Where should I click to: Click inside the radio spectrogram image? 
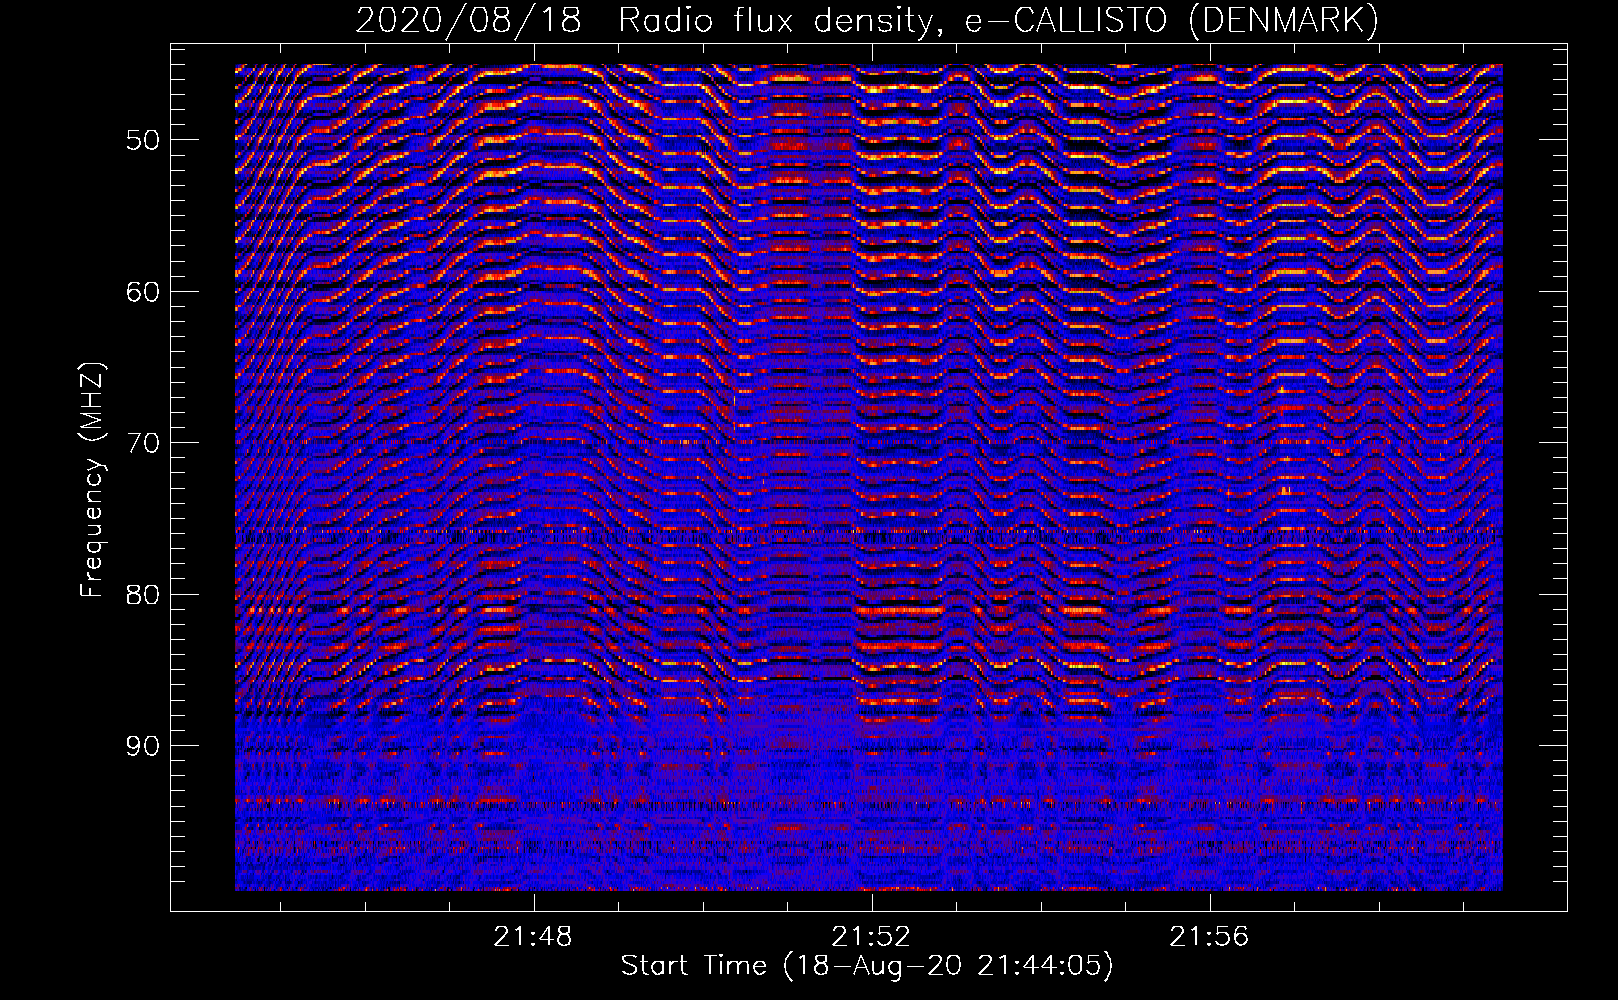click(869, 478)
